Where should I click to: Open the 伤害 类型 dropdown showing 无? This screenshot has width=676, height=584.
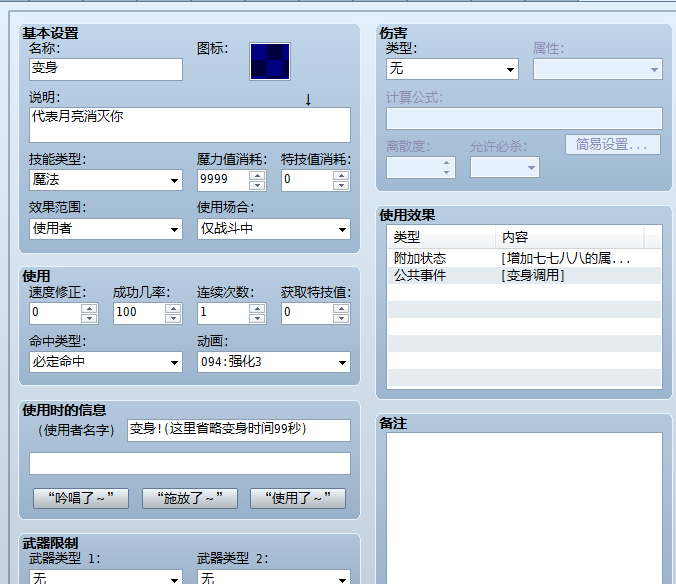[x=452, y=69]
